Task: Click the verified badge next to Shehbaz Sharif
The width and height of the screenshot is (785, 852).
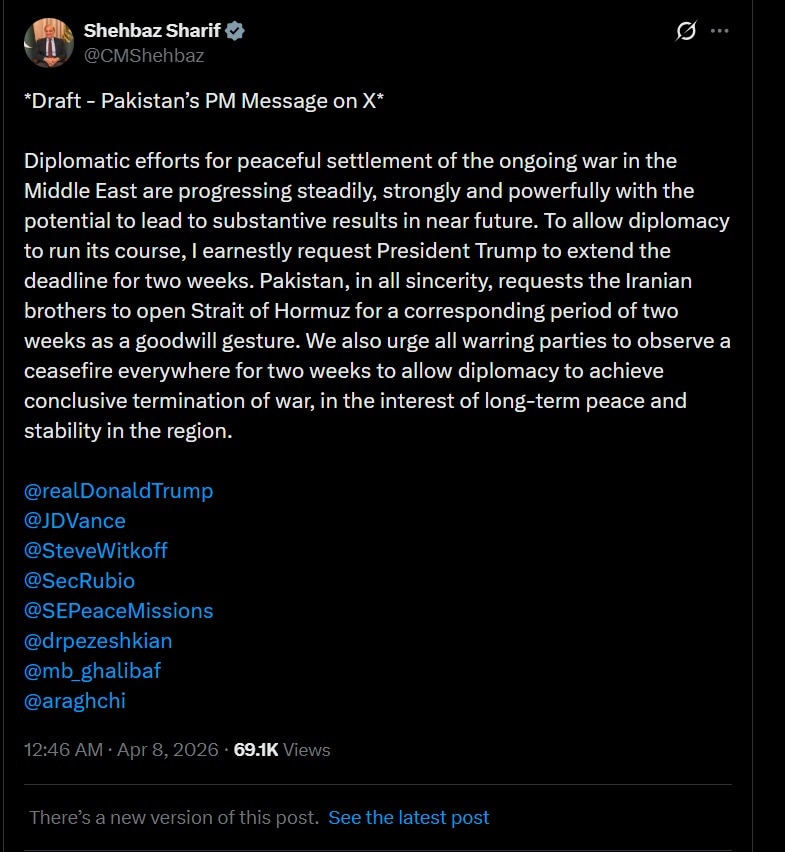Action: point(235,31)
